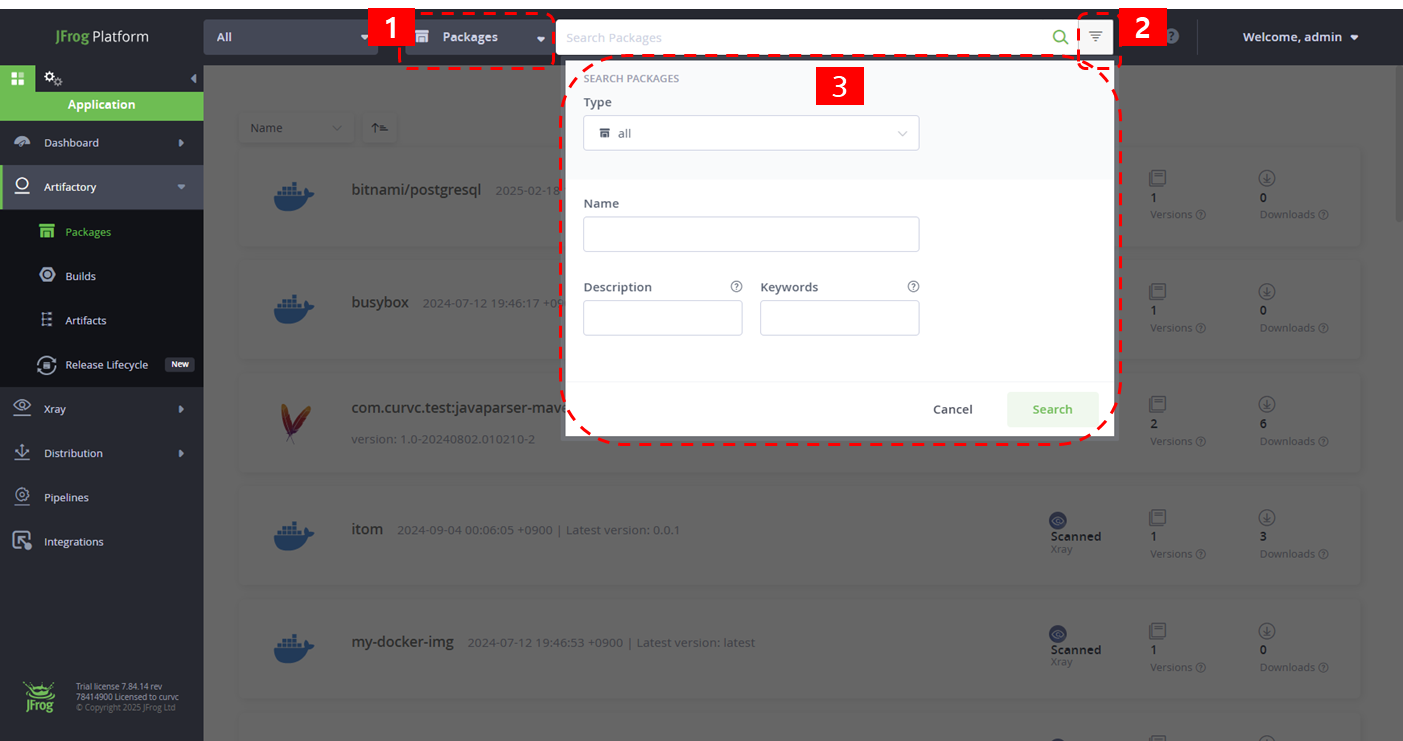
Task: Open the Type all dropdown
Action: point(751,133)
